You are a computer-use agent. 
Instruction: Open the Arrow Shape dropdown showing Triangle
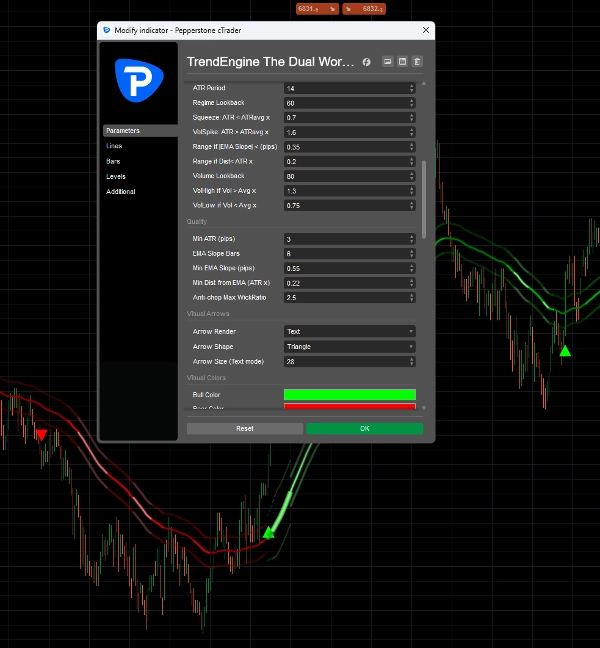coord(350,347)
